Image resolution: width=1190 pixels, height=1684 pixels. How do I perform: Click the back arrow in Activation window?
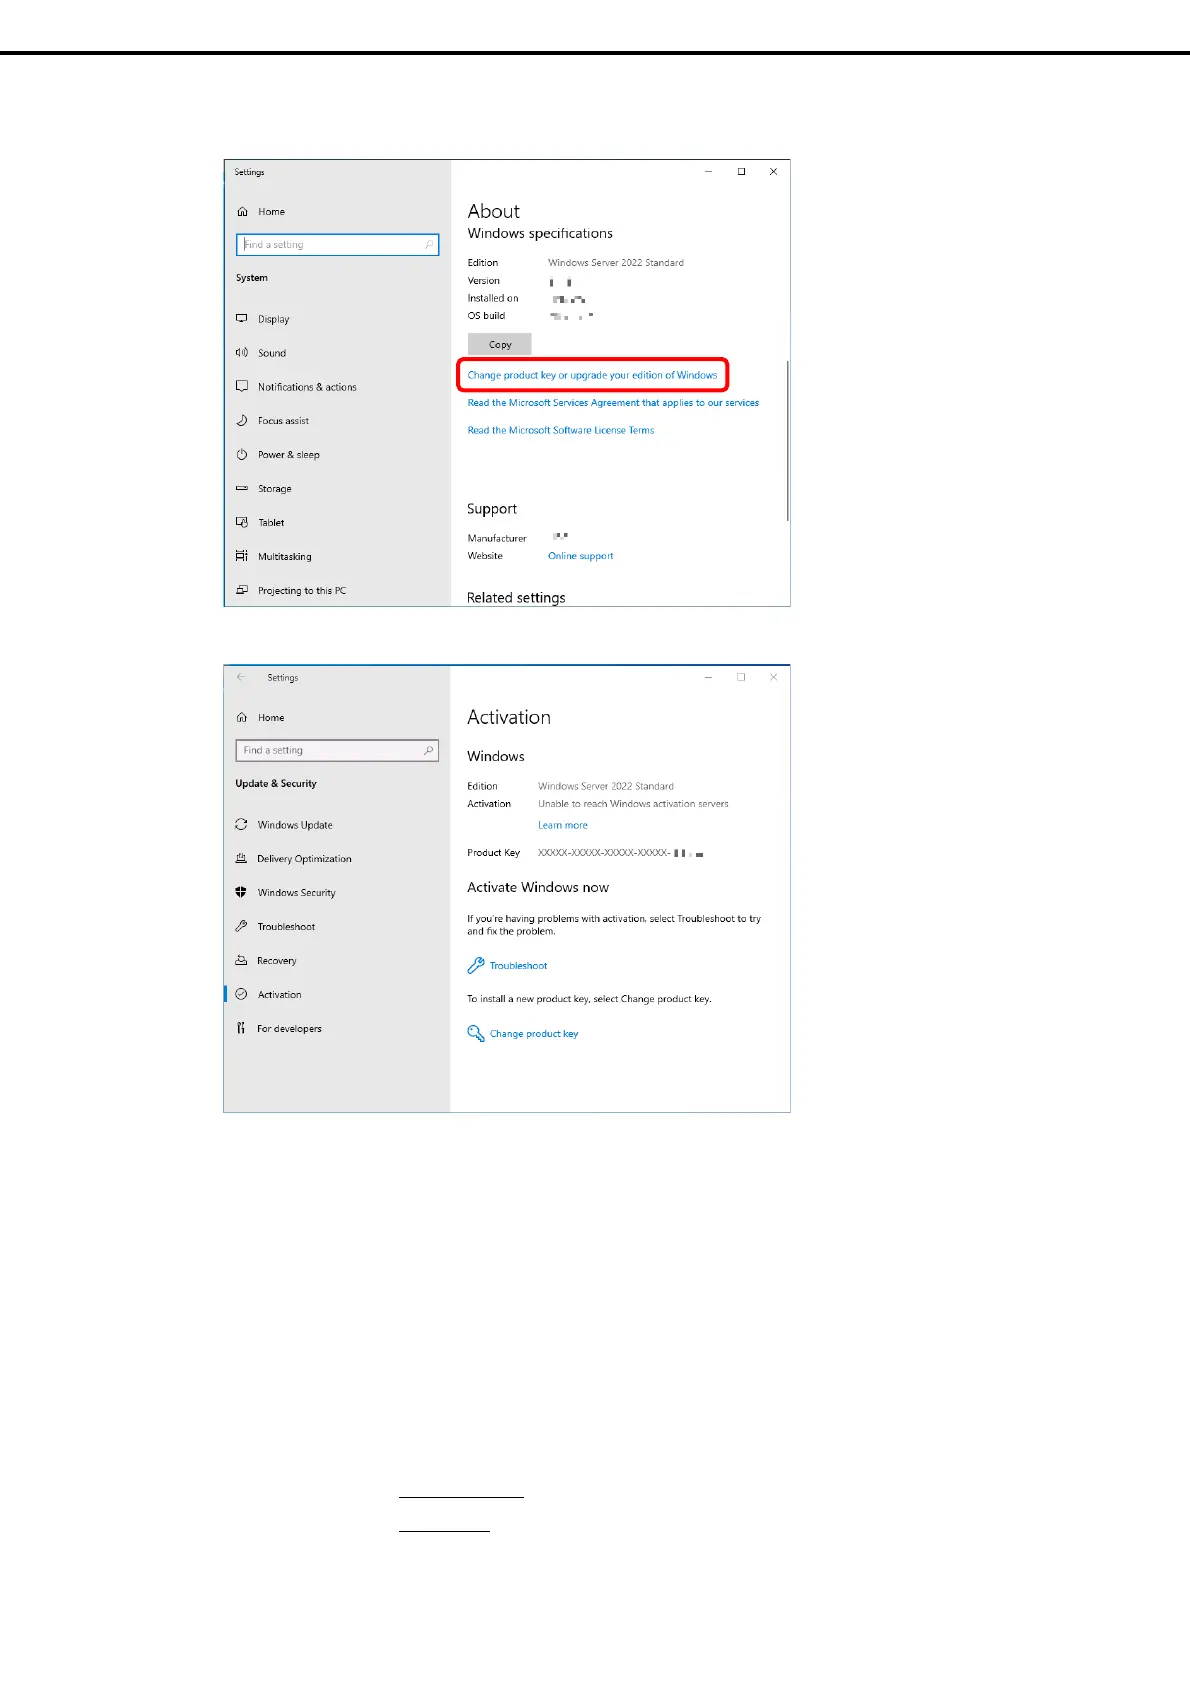tap(241, 677)
